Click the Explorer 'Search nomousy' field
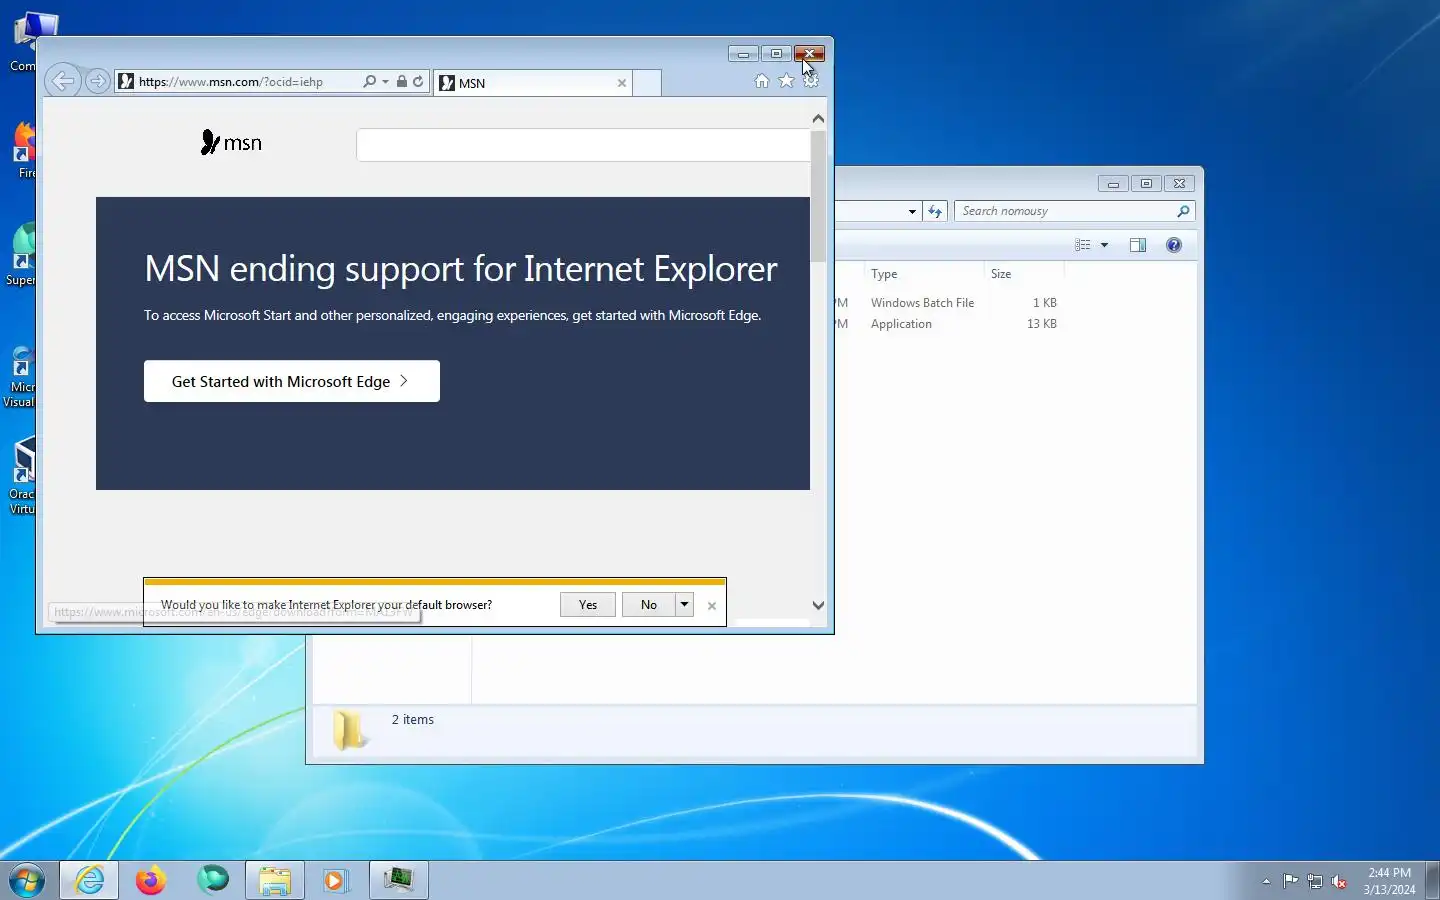The image size is (1440, 900). point(1065,211)
